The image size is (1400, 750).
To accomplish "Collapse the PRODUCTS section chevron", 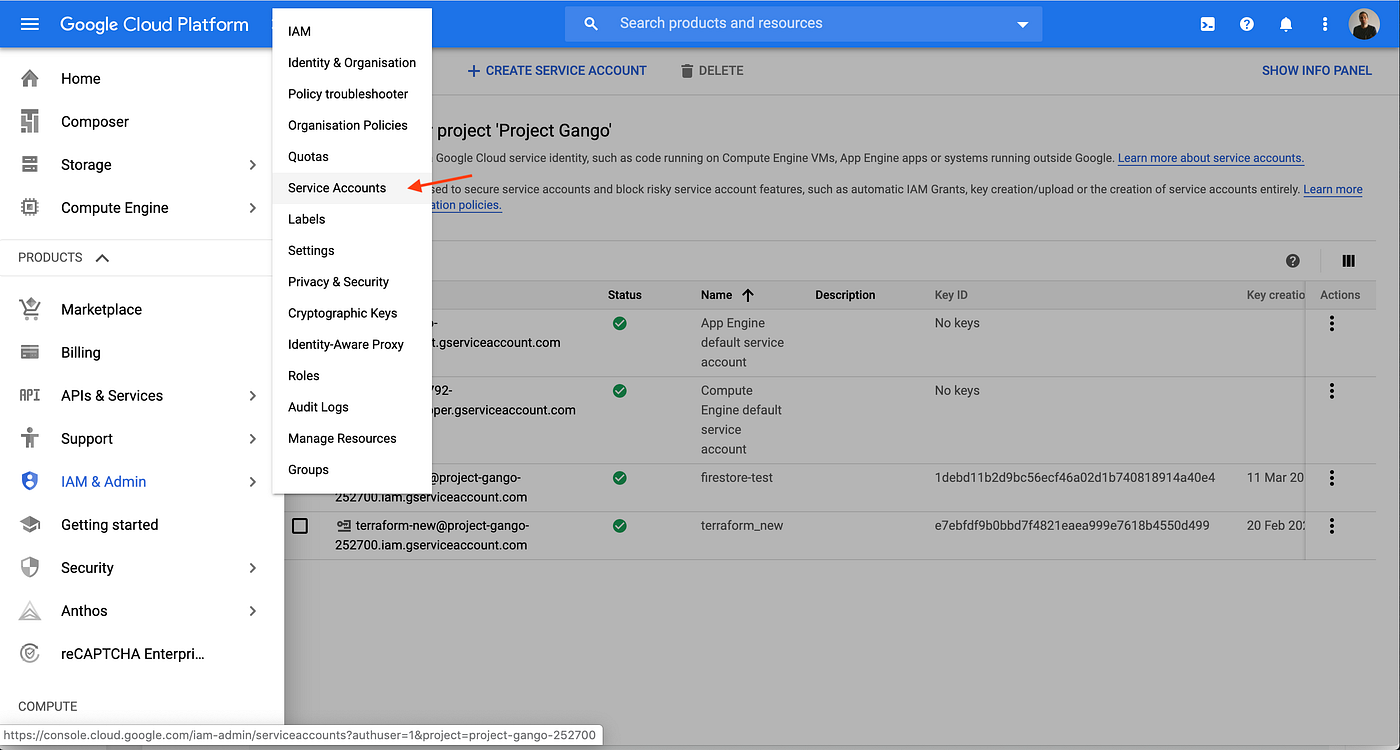I will pyautogui.click(x=102, y=257).
